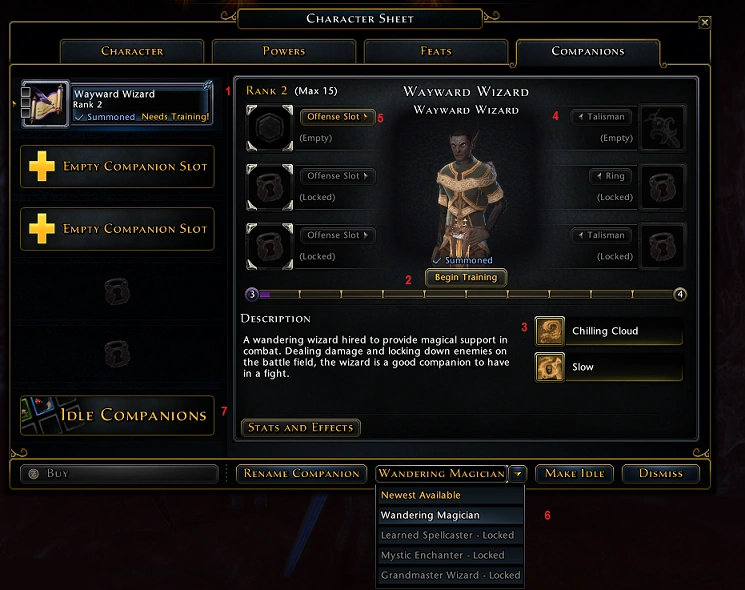Click the Begin Training button
745x590 pixels.
[466, 277]
